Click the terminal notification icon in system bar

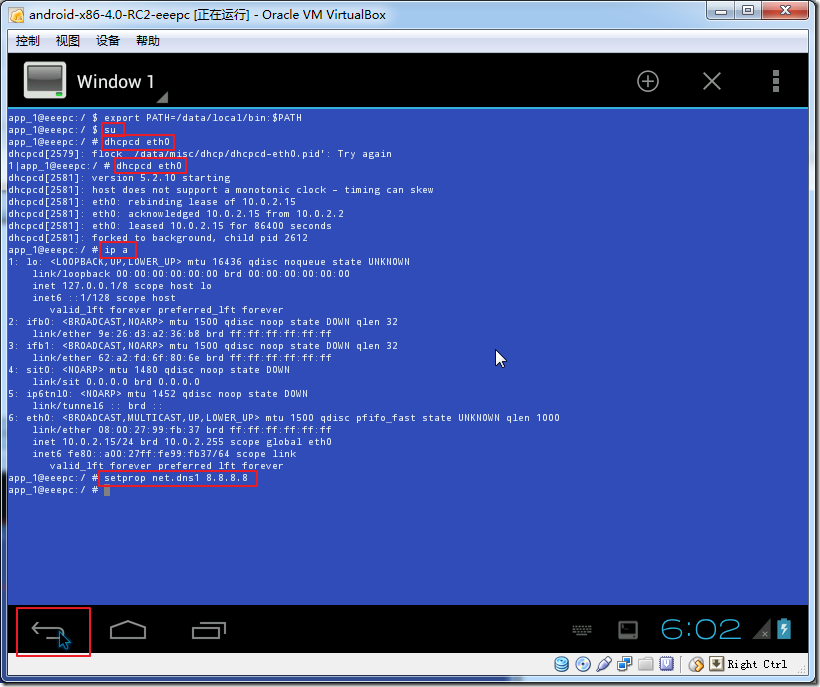coord(628,630)
